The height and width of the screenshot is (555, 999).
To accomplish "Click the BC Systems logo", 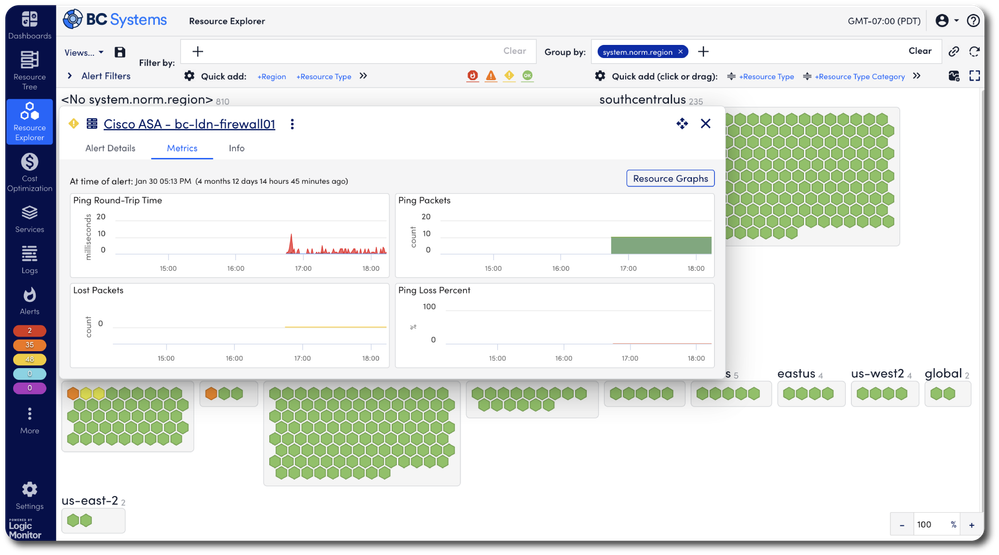I will pyautogui.click(x=115, y=20).
